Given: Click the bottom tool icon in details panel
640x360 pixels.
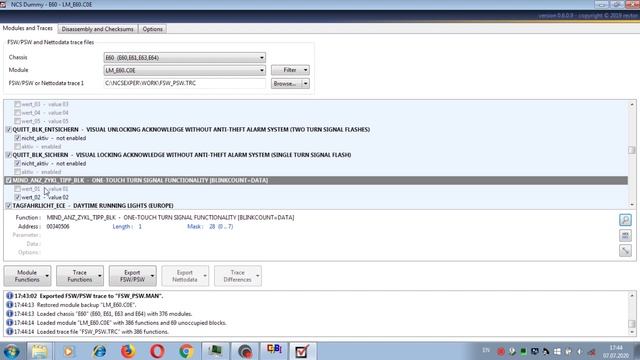Looking at the screenshot, I should (625, 251).
